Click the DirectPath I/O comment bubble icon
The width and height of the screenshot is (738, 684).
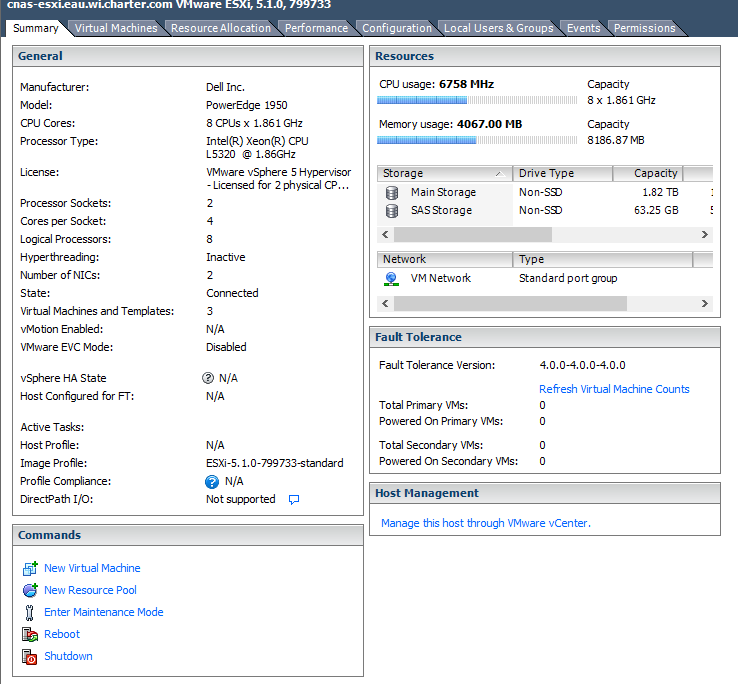point(294,499)
